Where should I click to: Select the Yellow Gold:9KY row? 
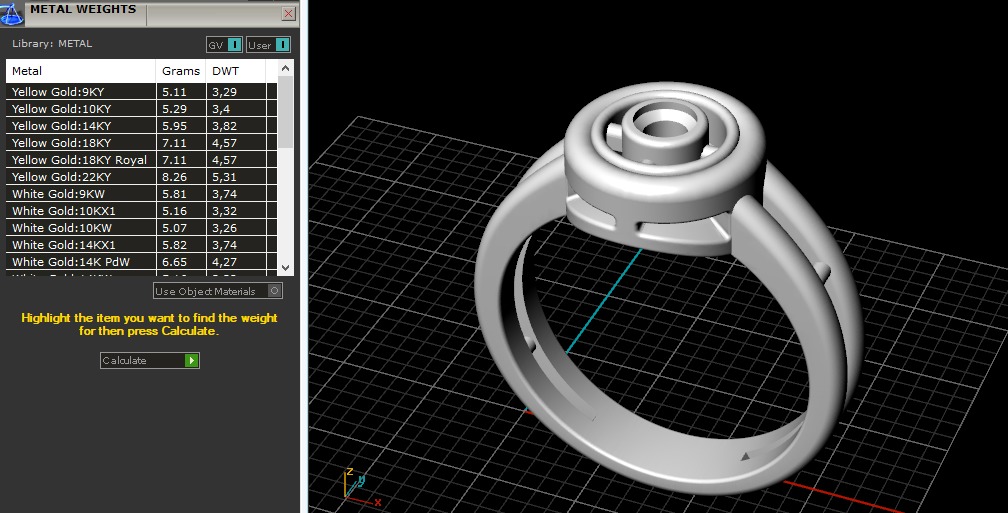pos(141,92)
